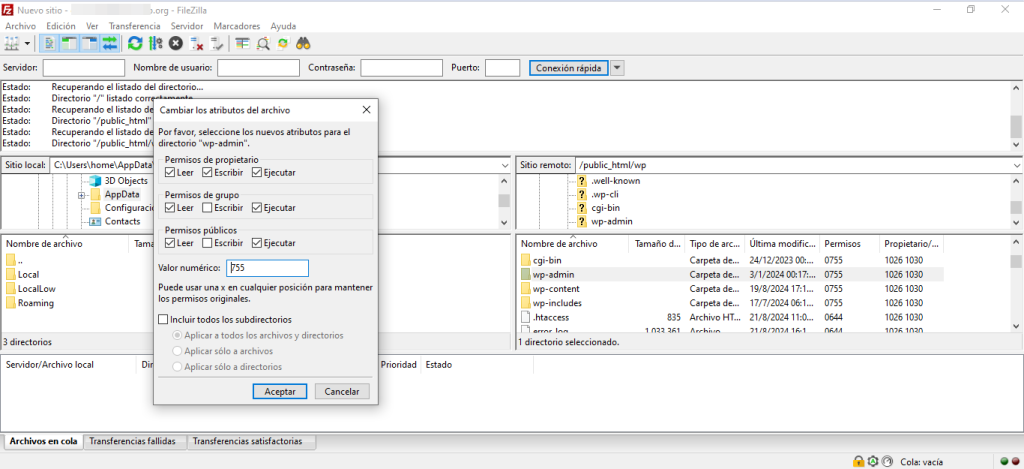Open the Edición menu
This screenshot has width=1024, height=469.
61,26
